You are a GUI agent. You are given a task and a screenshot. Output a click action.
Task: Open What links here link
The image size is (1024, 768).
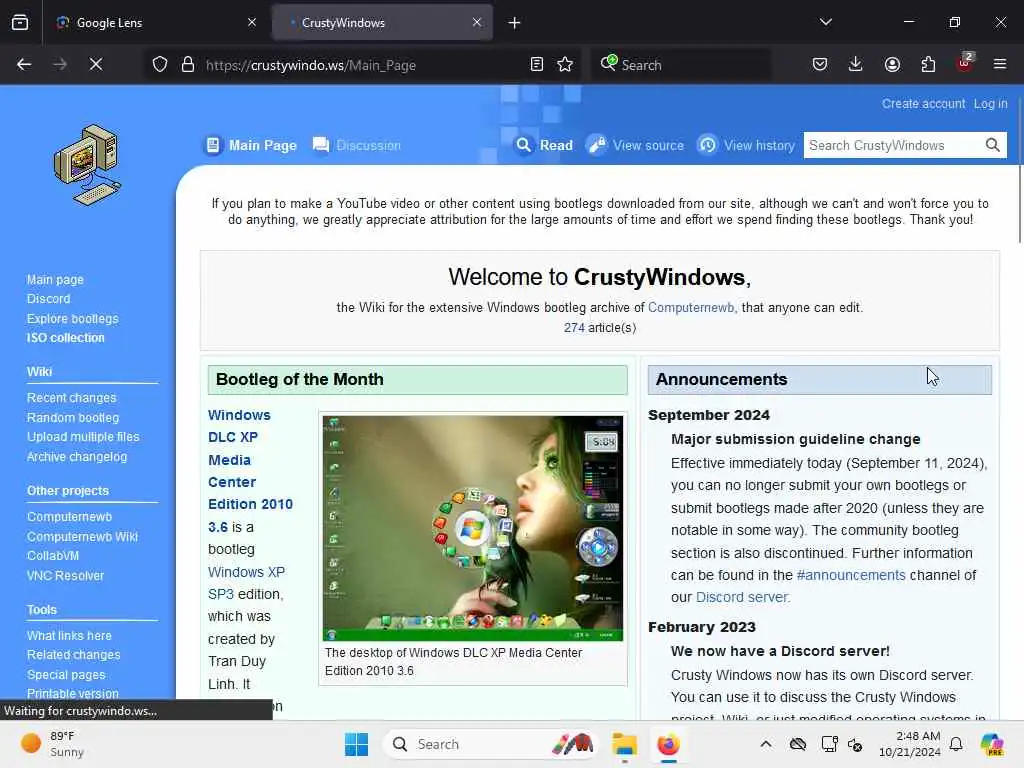point(69,635)
